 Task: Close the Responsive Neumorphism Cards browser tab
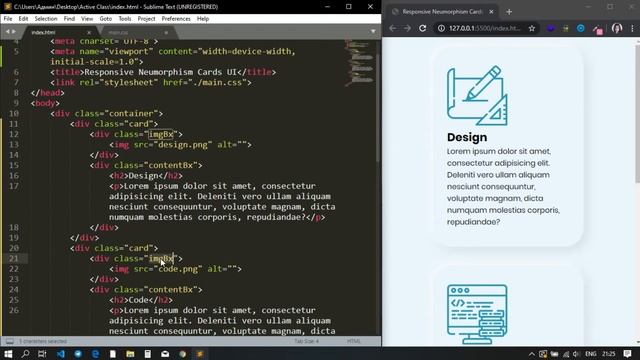click(491, 12)
